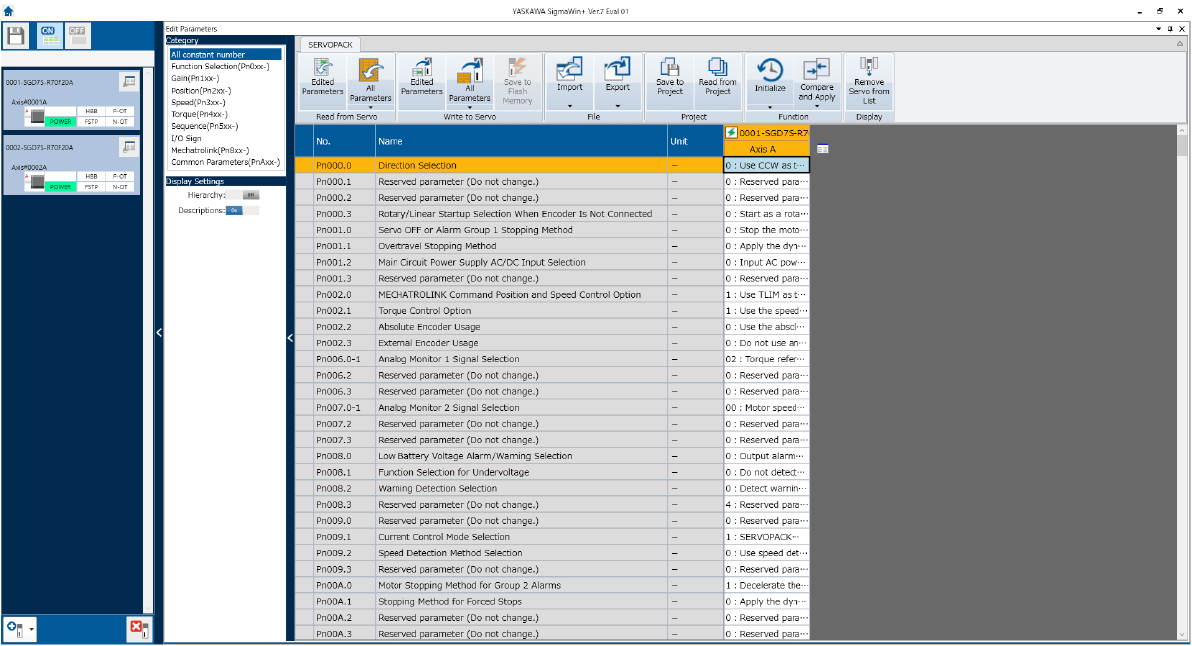Click Edited Parameters under Write to Servo
This screenshot has width=1192, height=646.
tap(421, 76)
